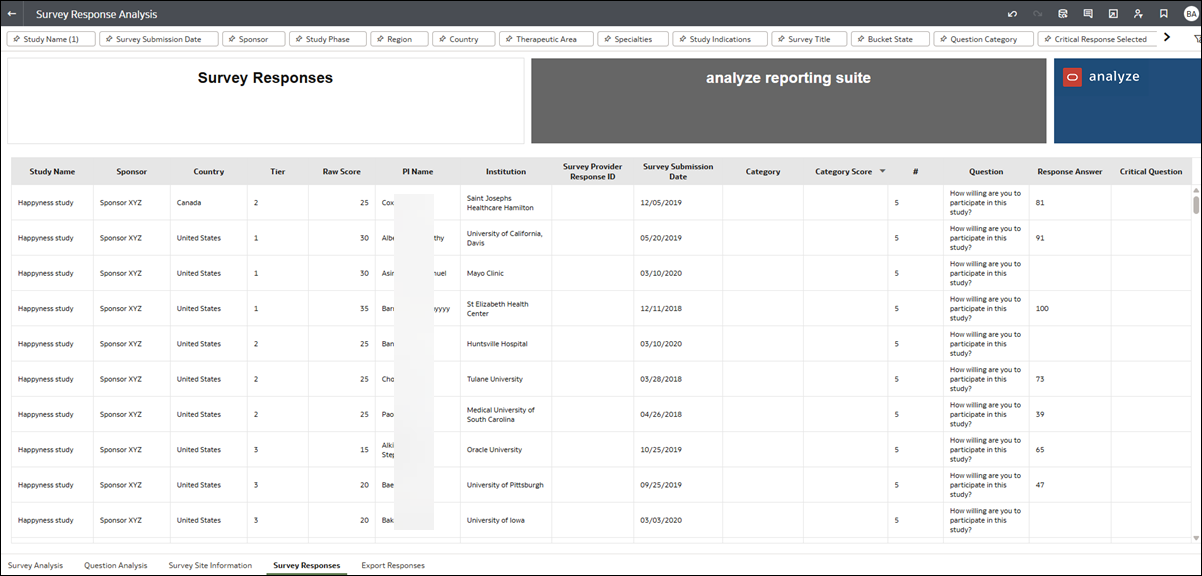Open the Country filter

(463, 39)
